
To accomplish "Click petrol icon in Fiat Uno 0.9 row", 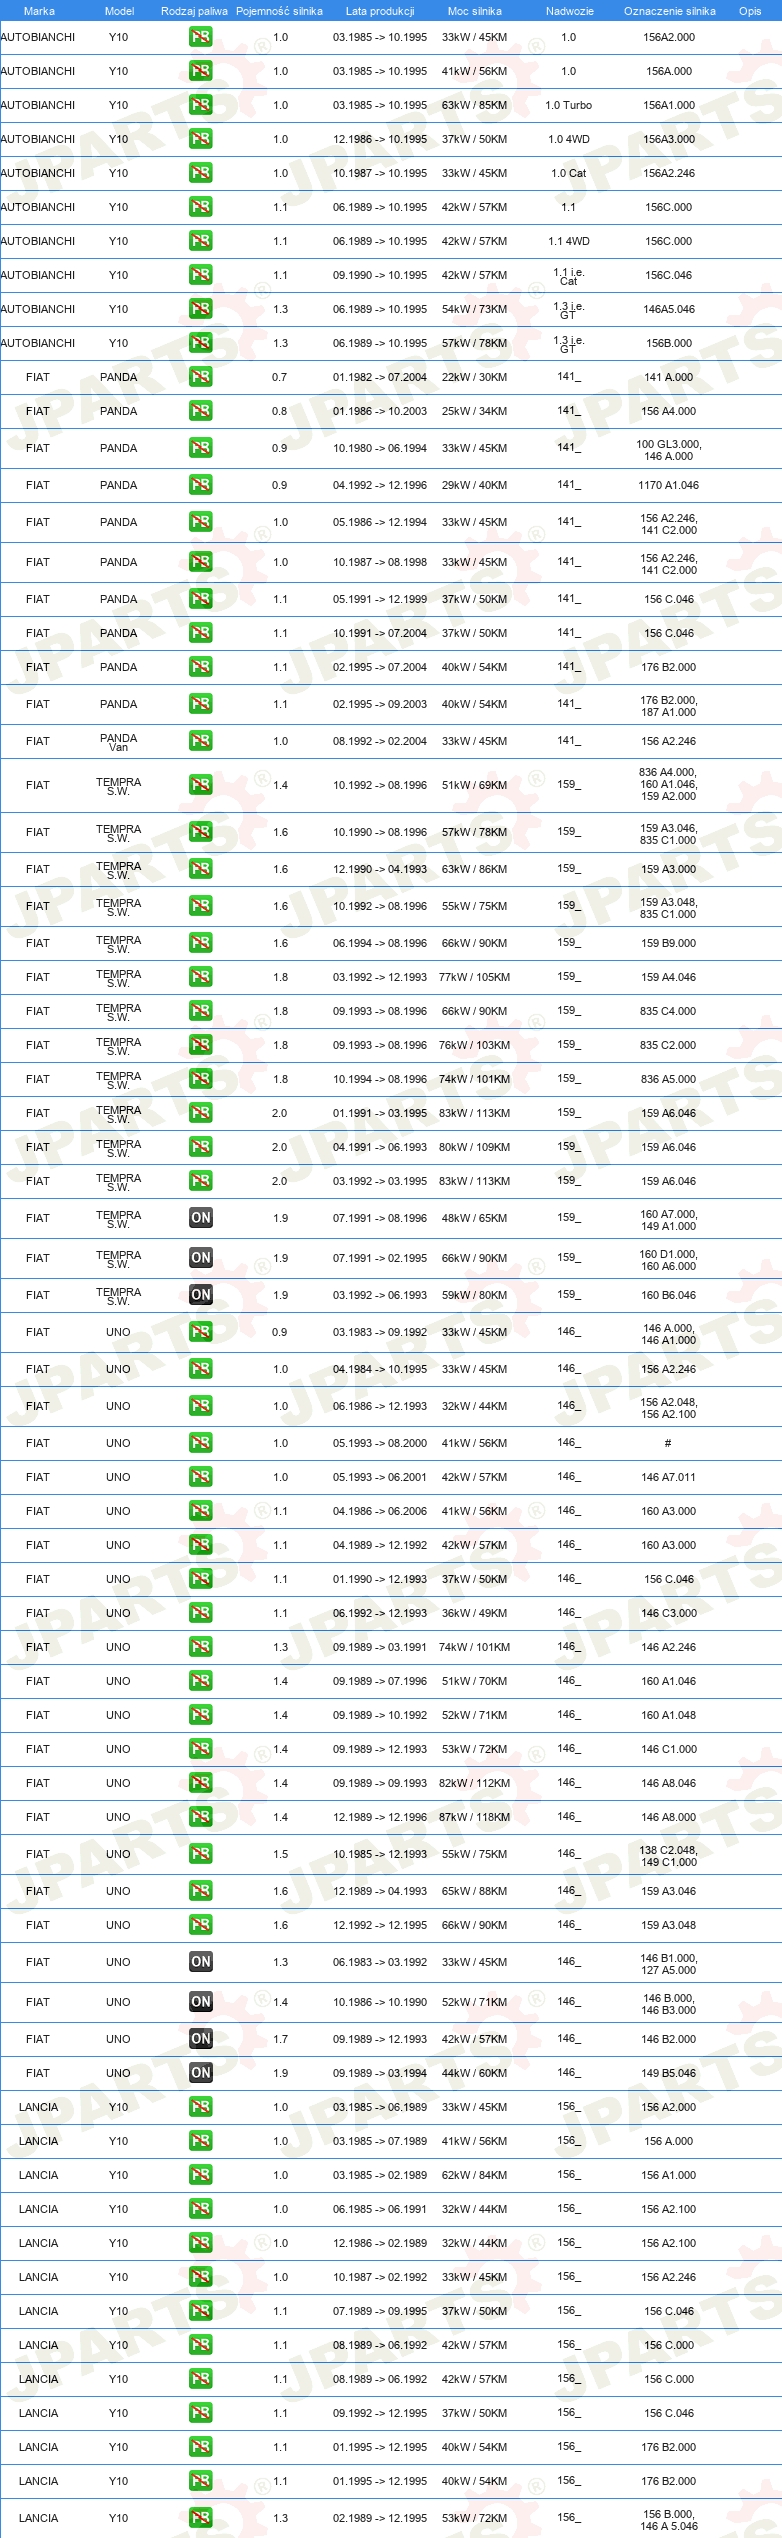I will [200, 1332].
